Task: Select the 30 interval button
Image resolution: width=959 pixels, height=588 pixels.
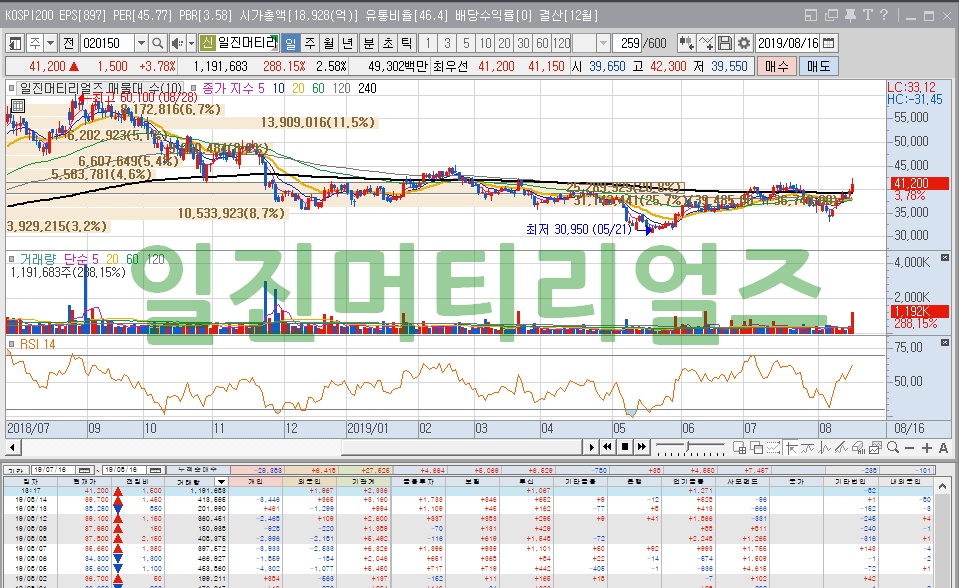Action: click(x=523, y=43)
